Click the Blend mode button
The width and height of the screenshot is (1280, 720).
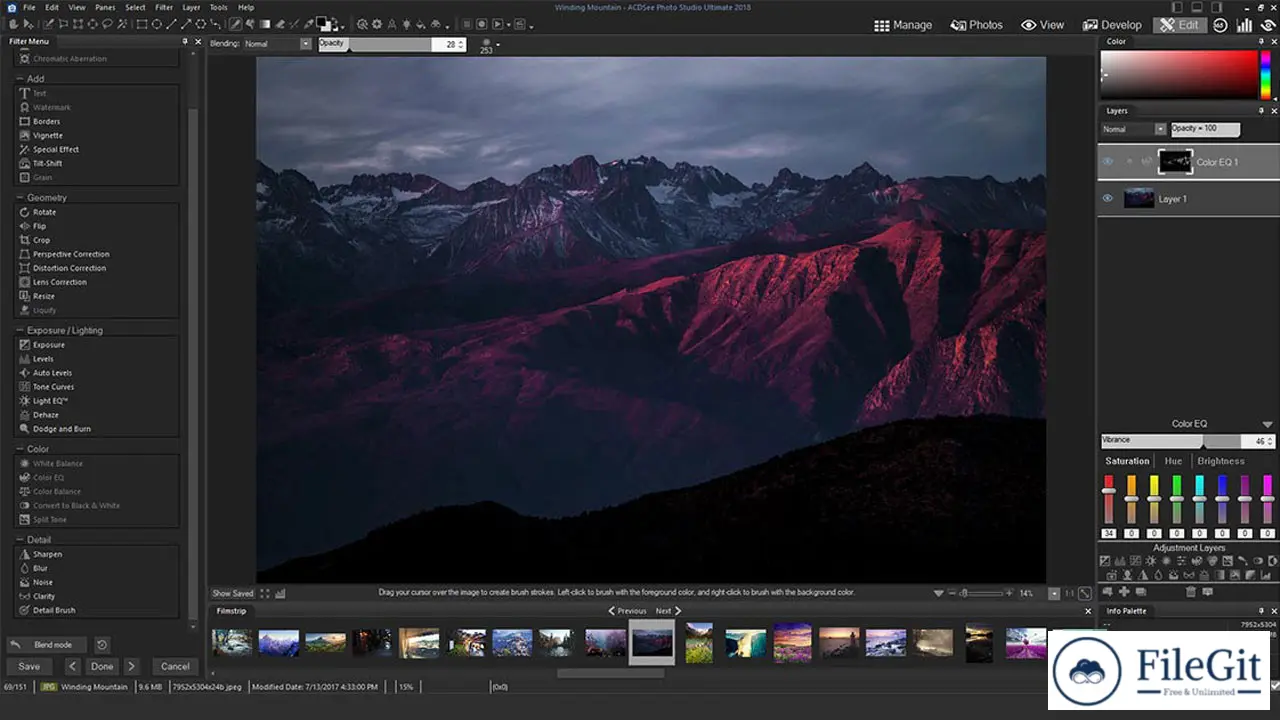[x=47, y=645]
